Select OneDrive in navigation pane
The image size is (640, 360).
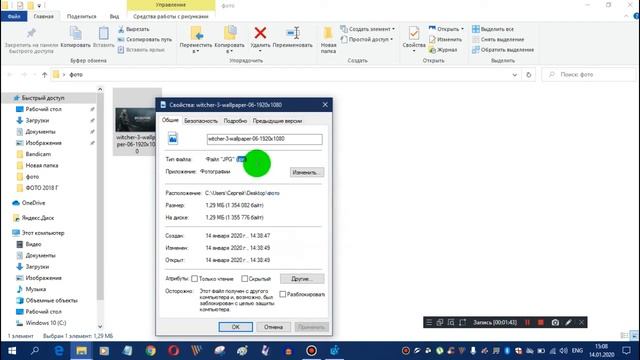pyautogui.click(x=33, y=203)
